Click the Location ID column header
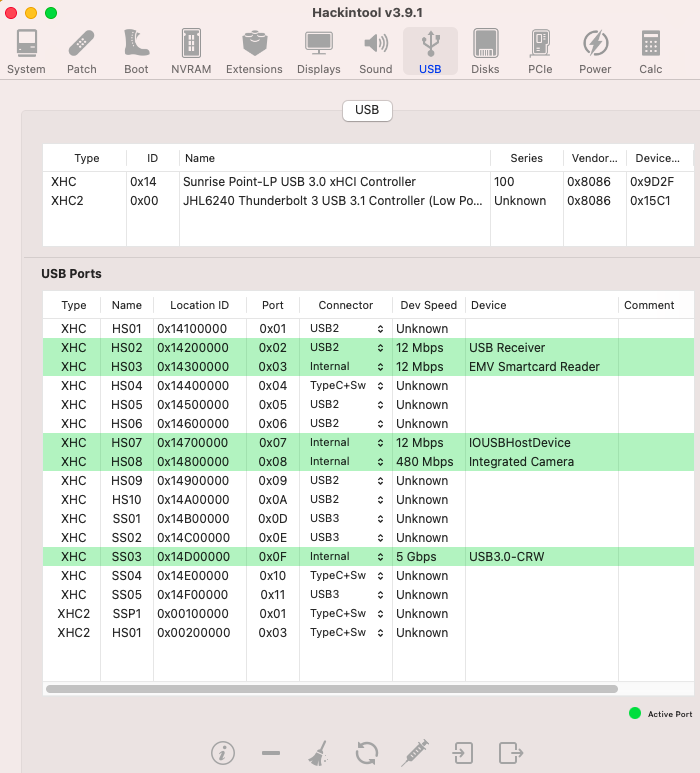 click(x=200, y=305)
